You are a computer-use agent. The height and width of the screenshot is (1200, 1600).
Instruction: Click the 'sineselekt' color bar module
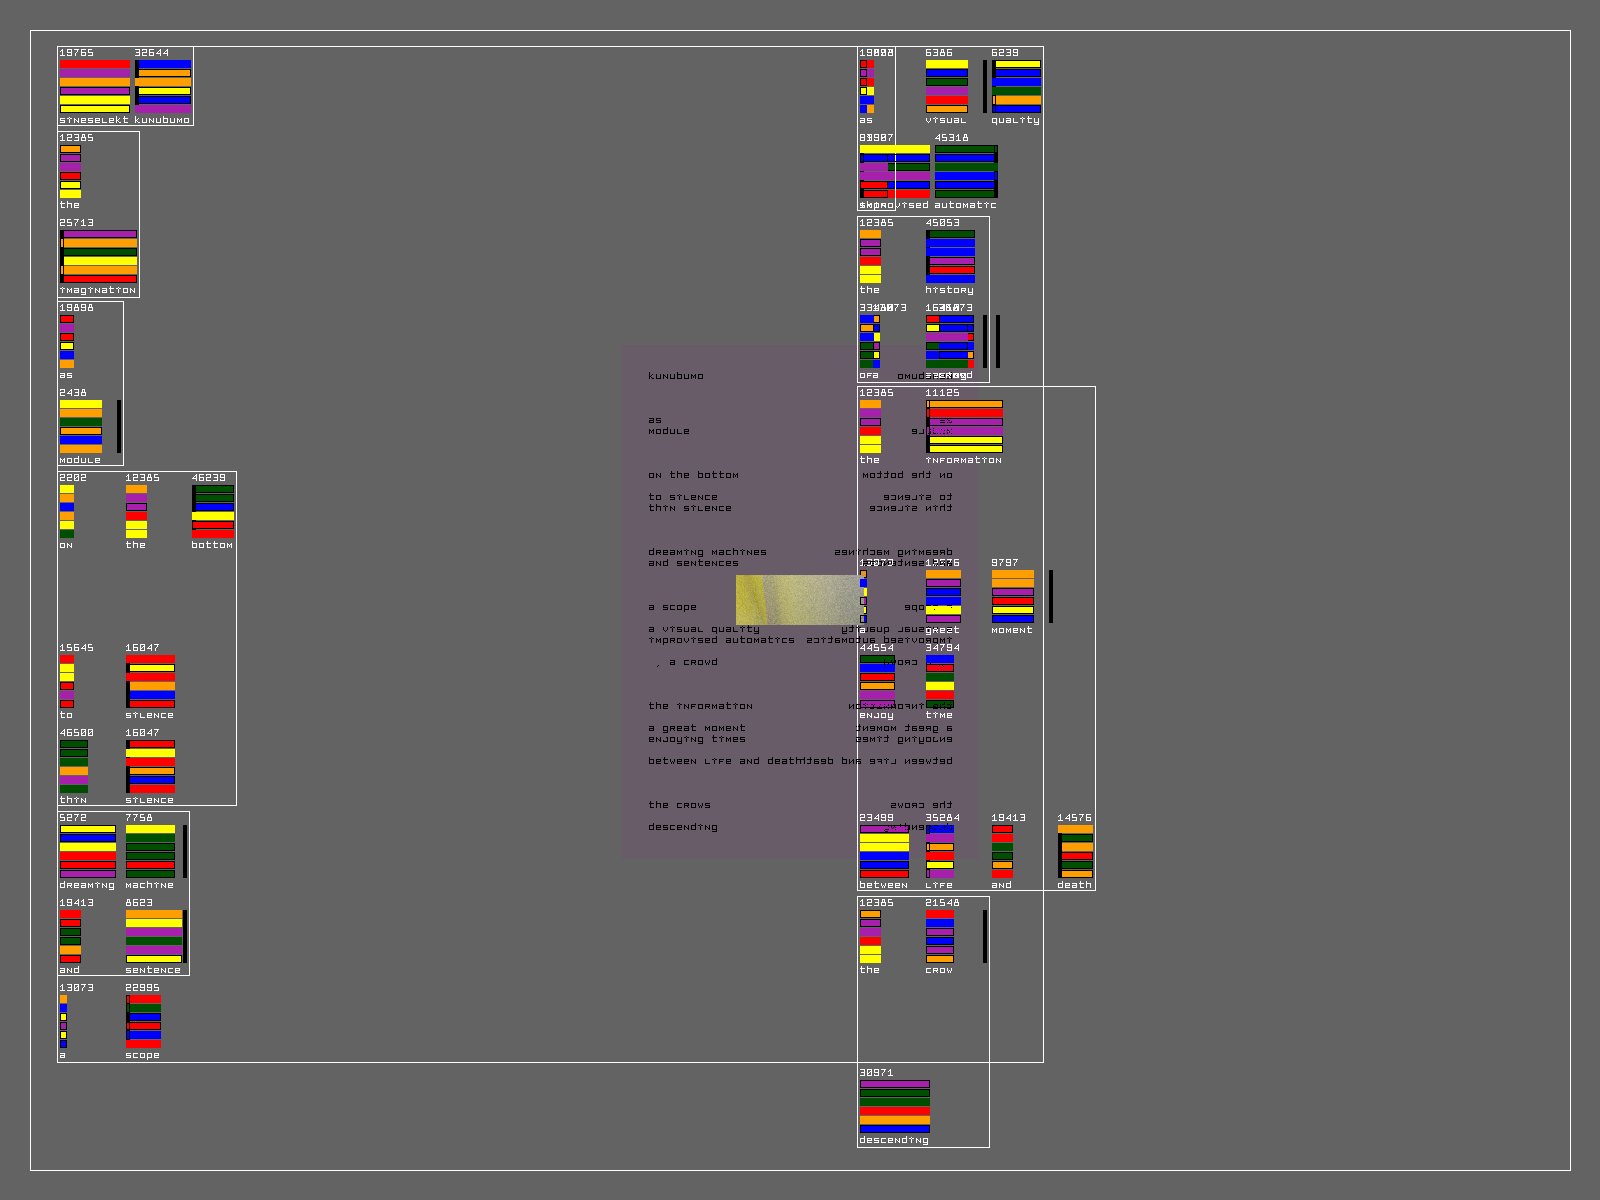click(94, 86)
